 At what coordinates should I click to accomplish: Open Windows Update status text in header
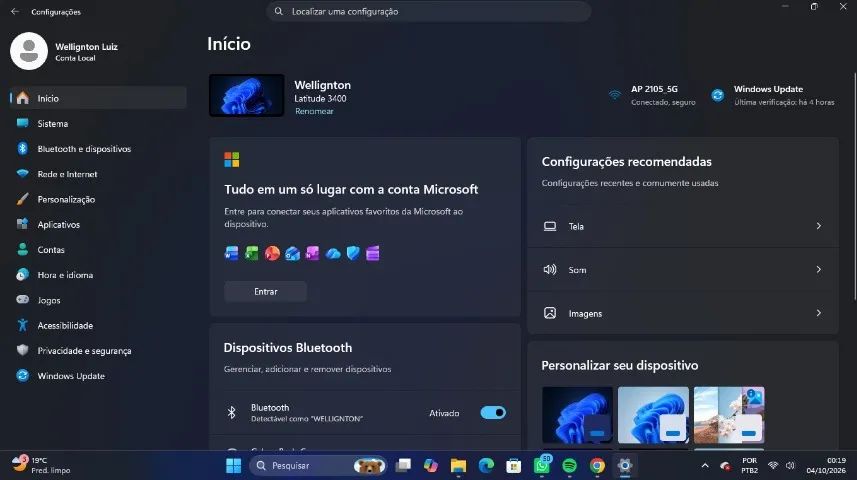[784, 95]
